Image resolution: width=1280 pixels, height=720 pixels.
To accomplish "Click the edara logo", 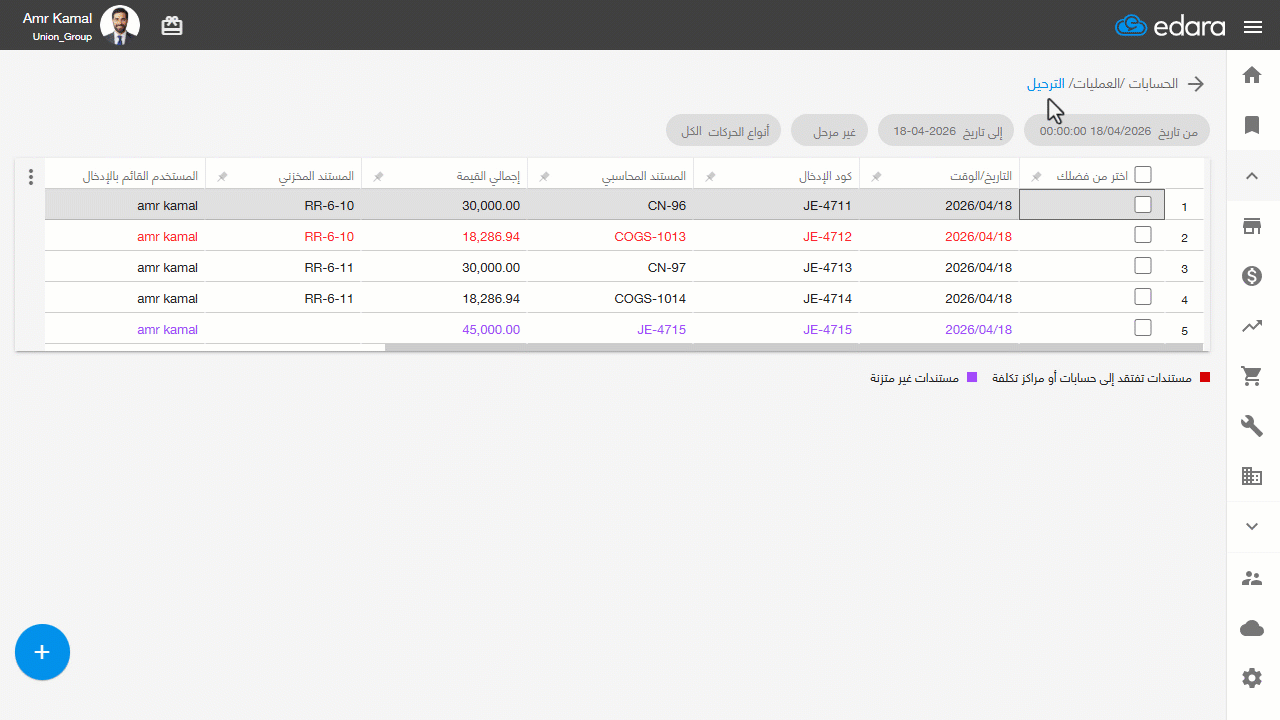I will (1170, 26).
